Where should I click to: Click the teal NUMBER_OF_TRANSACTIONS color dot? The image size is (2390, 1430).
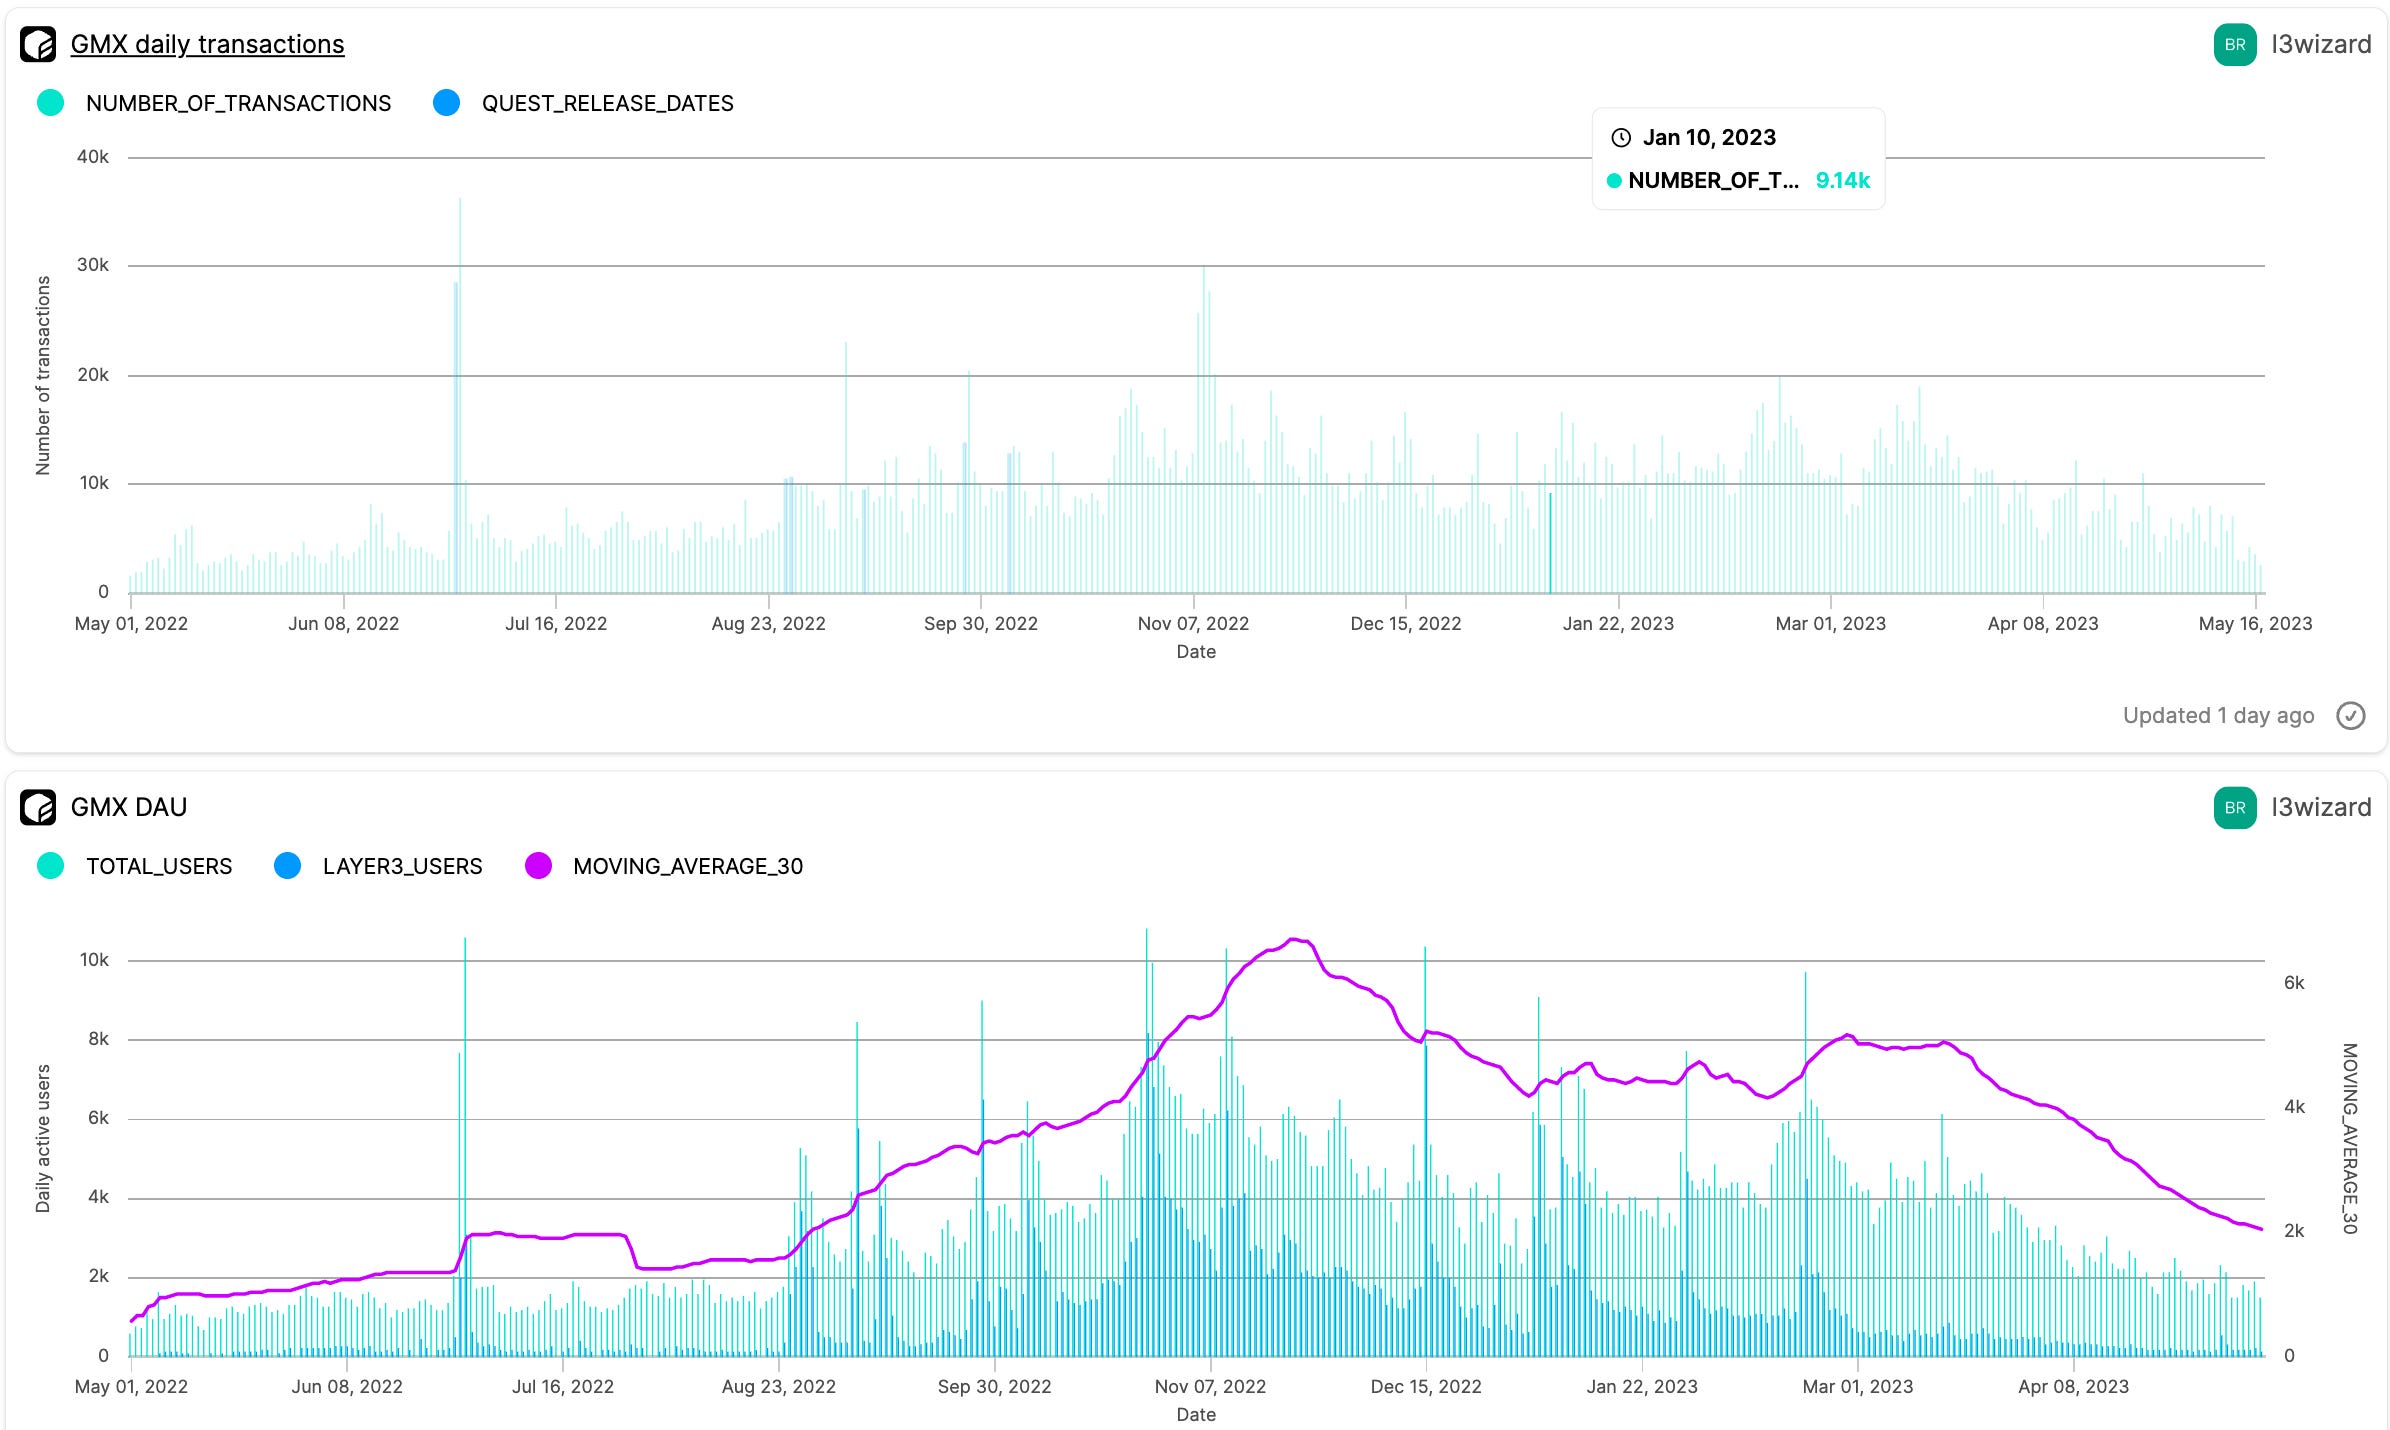50,103
